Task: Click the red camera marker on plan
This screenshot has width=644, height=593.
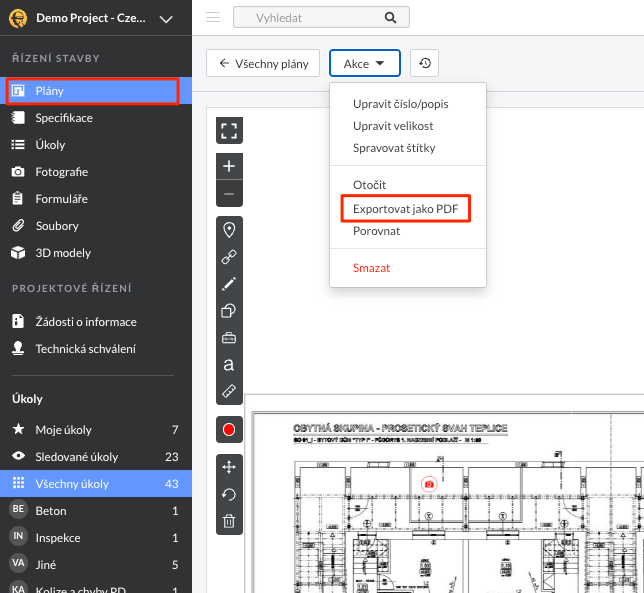Action: 429,484
